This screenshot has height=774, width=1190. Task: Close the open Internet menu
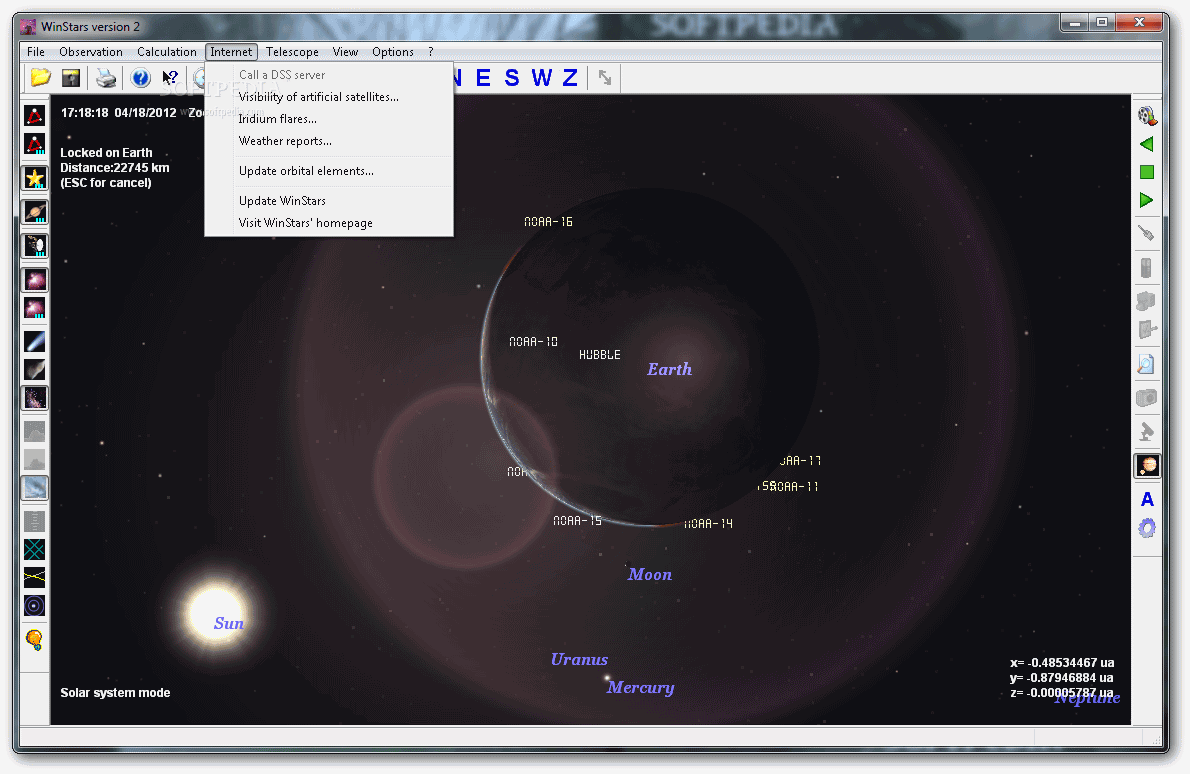click(x=231, y=52)
